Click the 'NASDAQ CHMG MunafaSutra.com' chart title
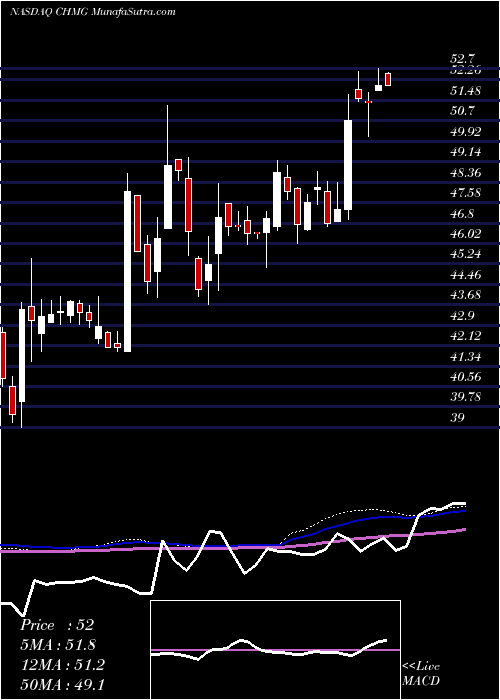The width and height of the screenshot is (500, 700). point(92,12)
